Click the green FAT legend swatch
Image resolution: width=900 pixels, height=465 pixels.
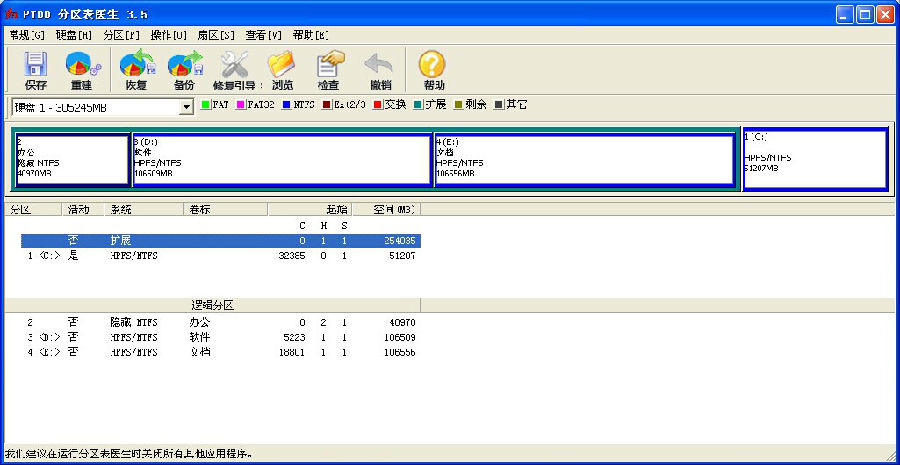[205, 105]
